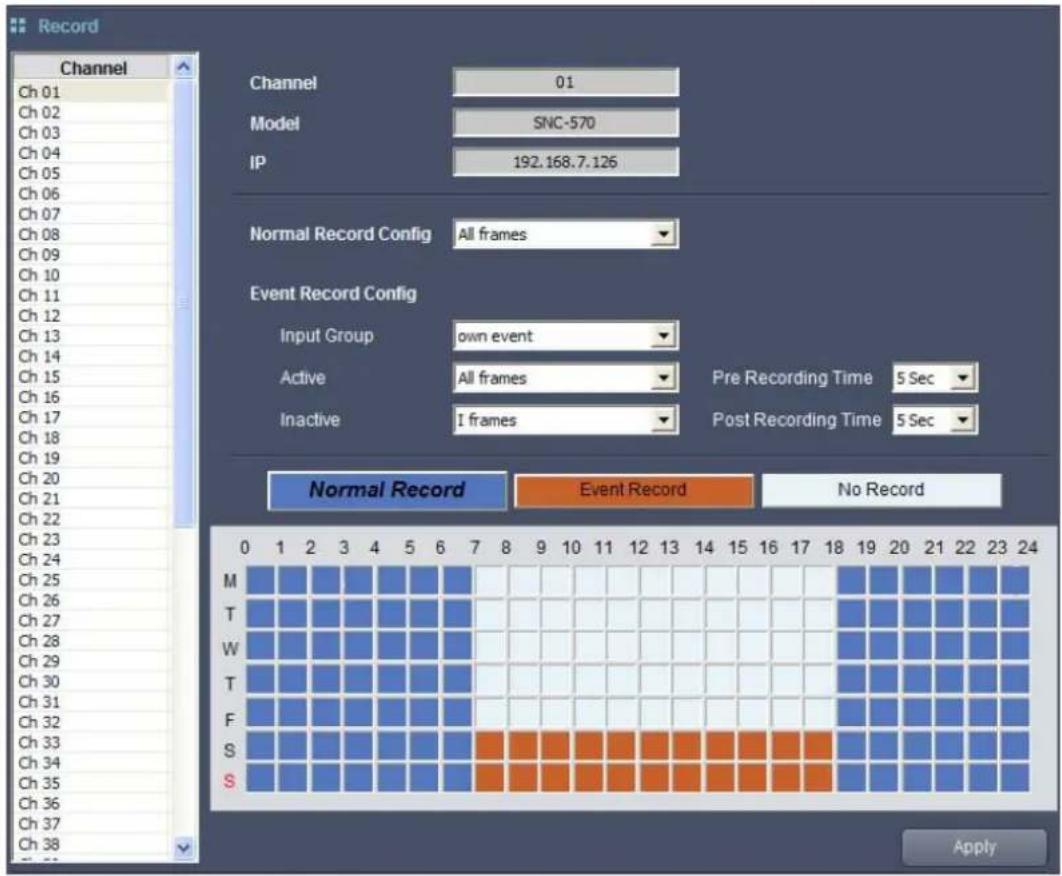Open the Pre Recording Time dropdown
Screen dimensions: 1062x876
(x=962, y=377)
